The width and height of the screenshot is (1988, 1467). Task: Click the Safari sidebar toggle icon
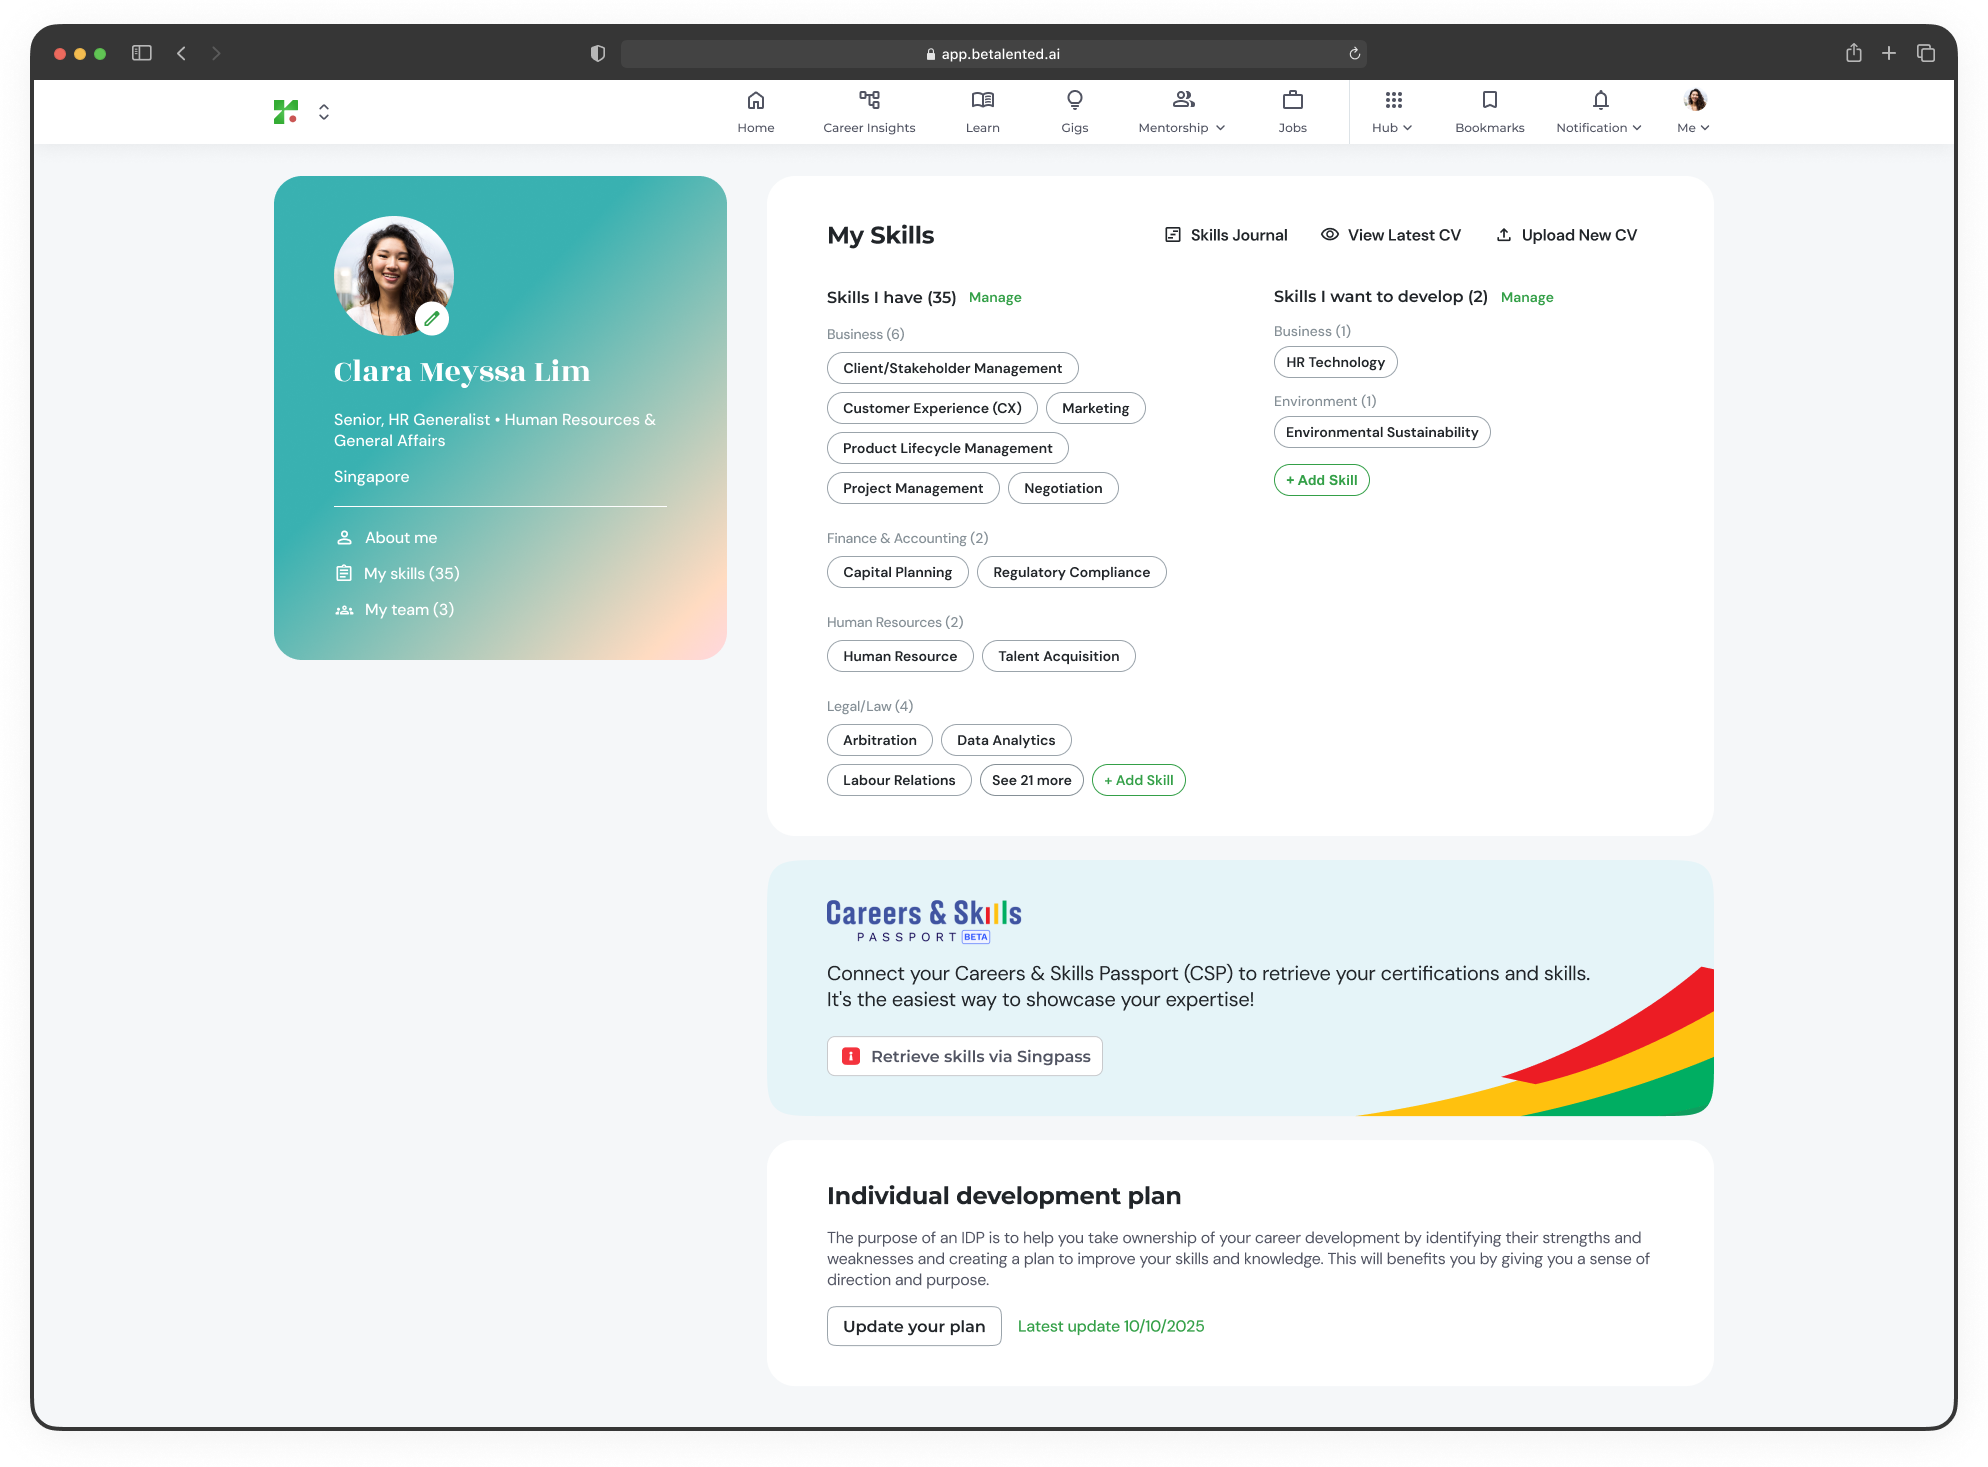(142, 53)
